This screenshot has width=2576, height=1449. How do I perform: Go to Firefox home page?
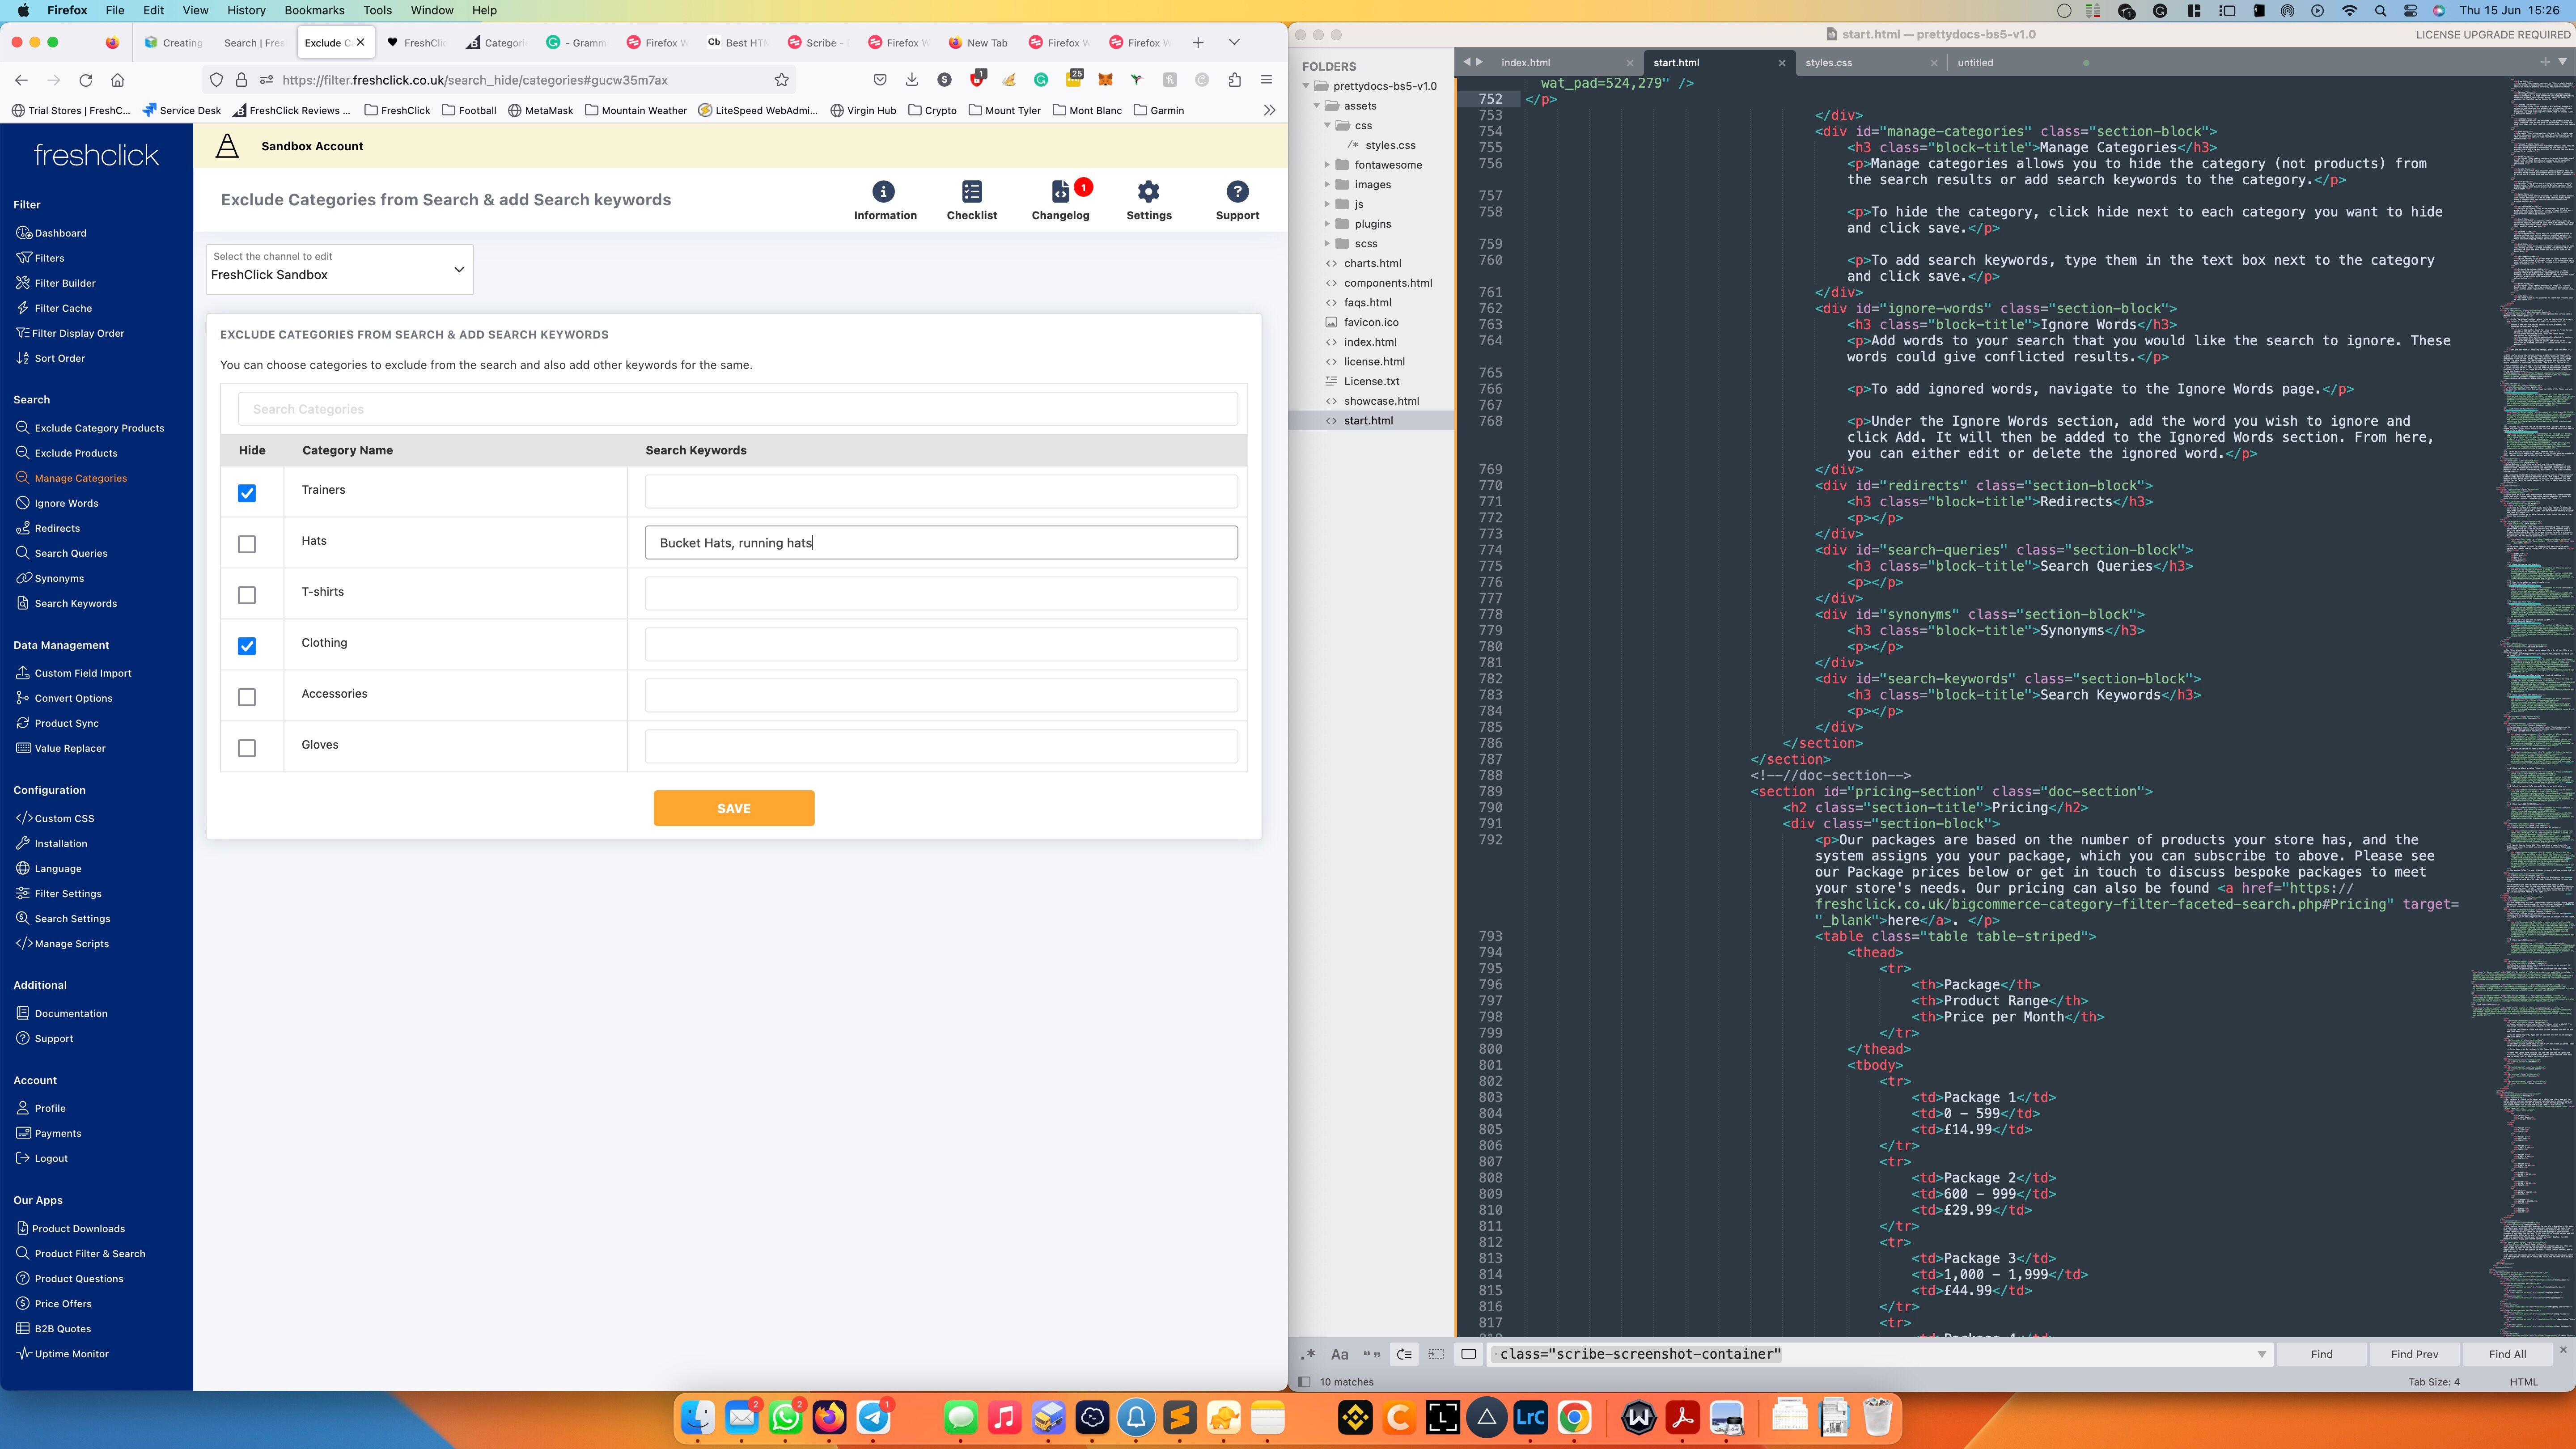coord(118,80)
